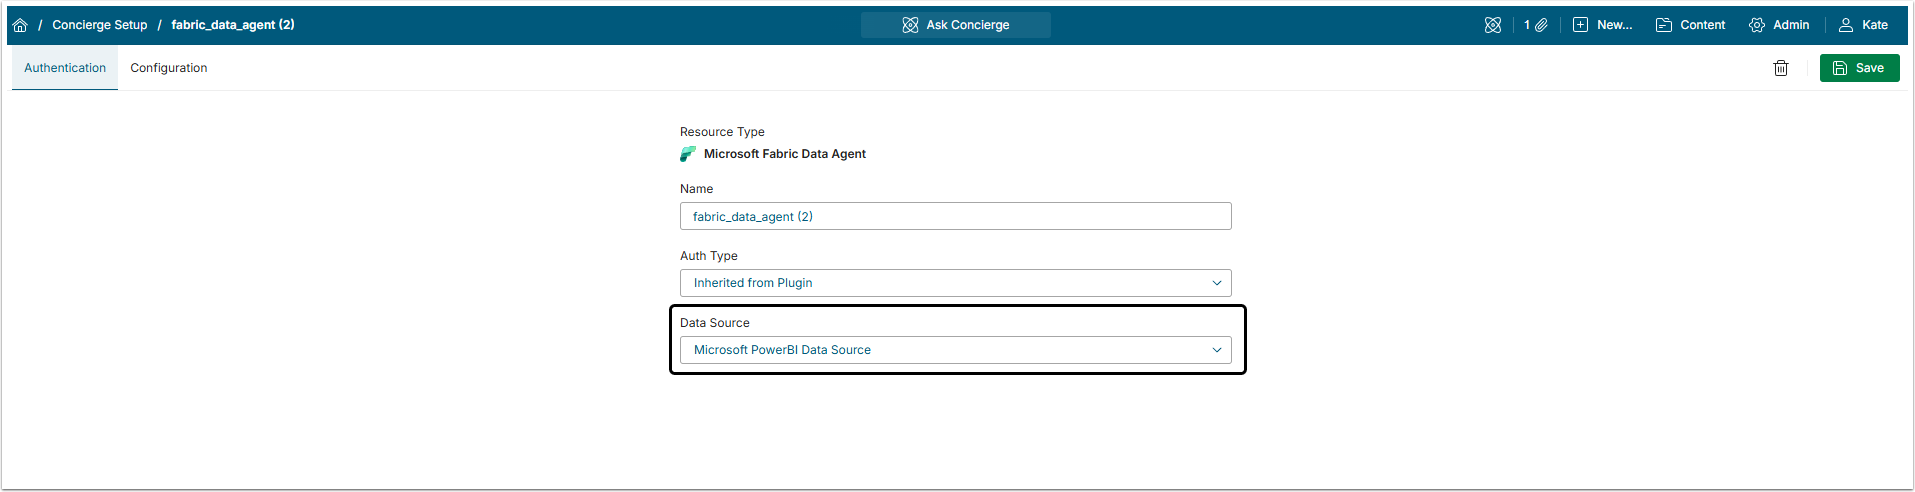Screen dimensions: 1915x492
Task: Click the home icon in the breadcrumb
Action: pyautogui.click(x=20, y=25)
